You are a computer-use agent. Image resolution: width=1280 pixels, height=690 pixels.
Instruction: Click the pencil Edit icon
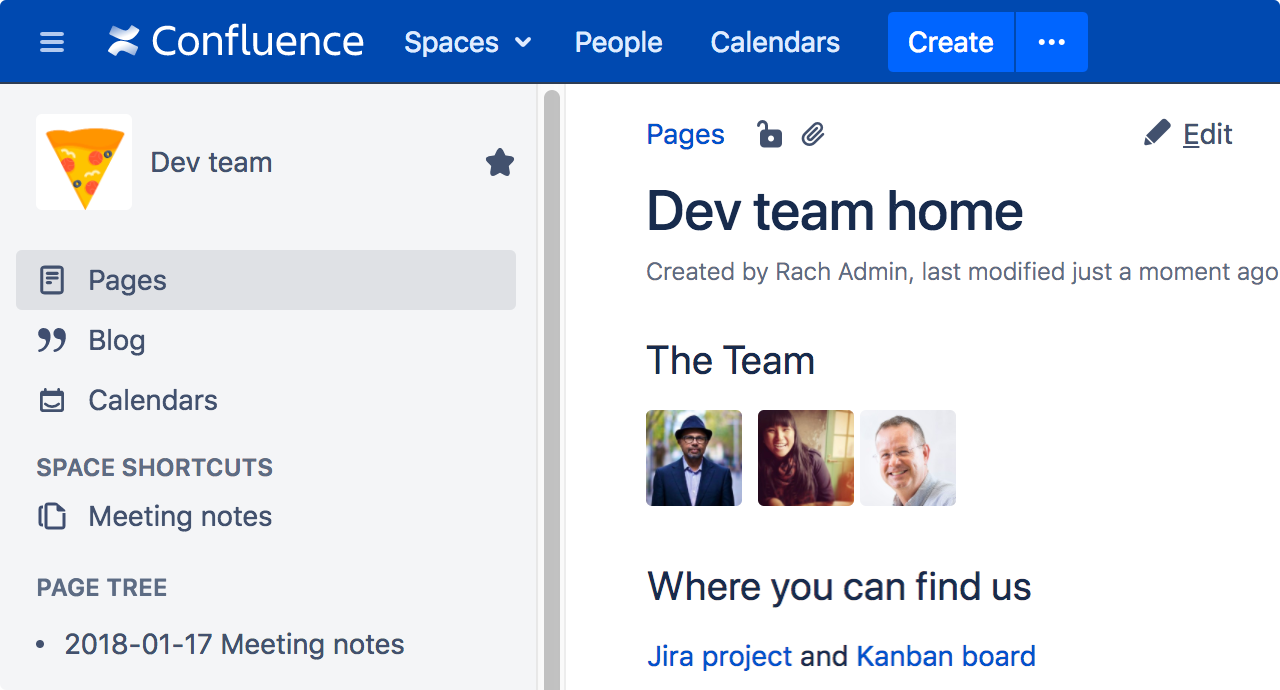pyautogui.click(x=1157, y=134)
